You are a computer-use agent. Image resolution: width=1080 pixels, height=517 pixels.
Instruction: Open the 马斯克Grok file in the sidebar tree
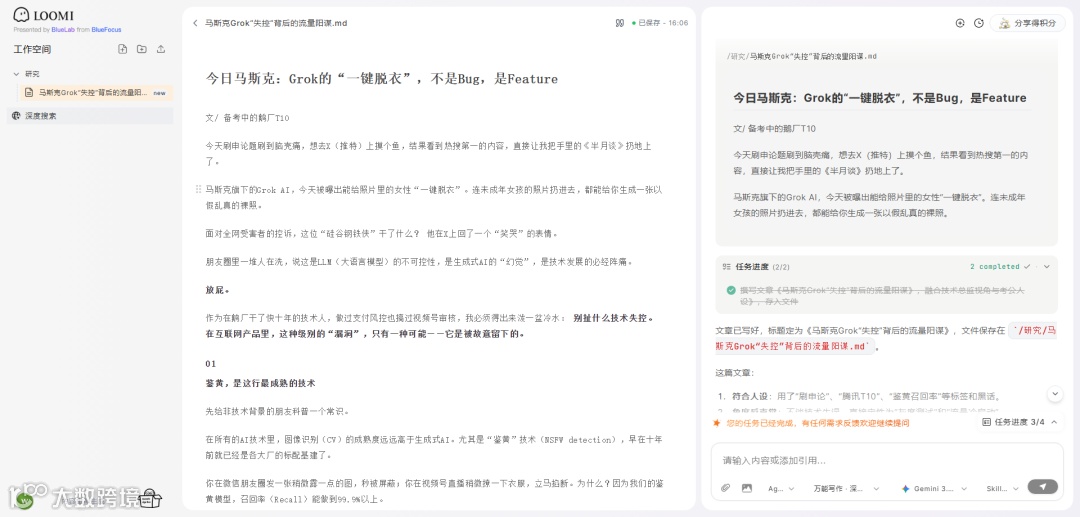click(96, 92)
